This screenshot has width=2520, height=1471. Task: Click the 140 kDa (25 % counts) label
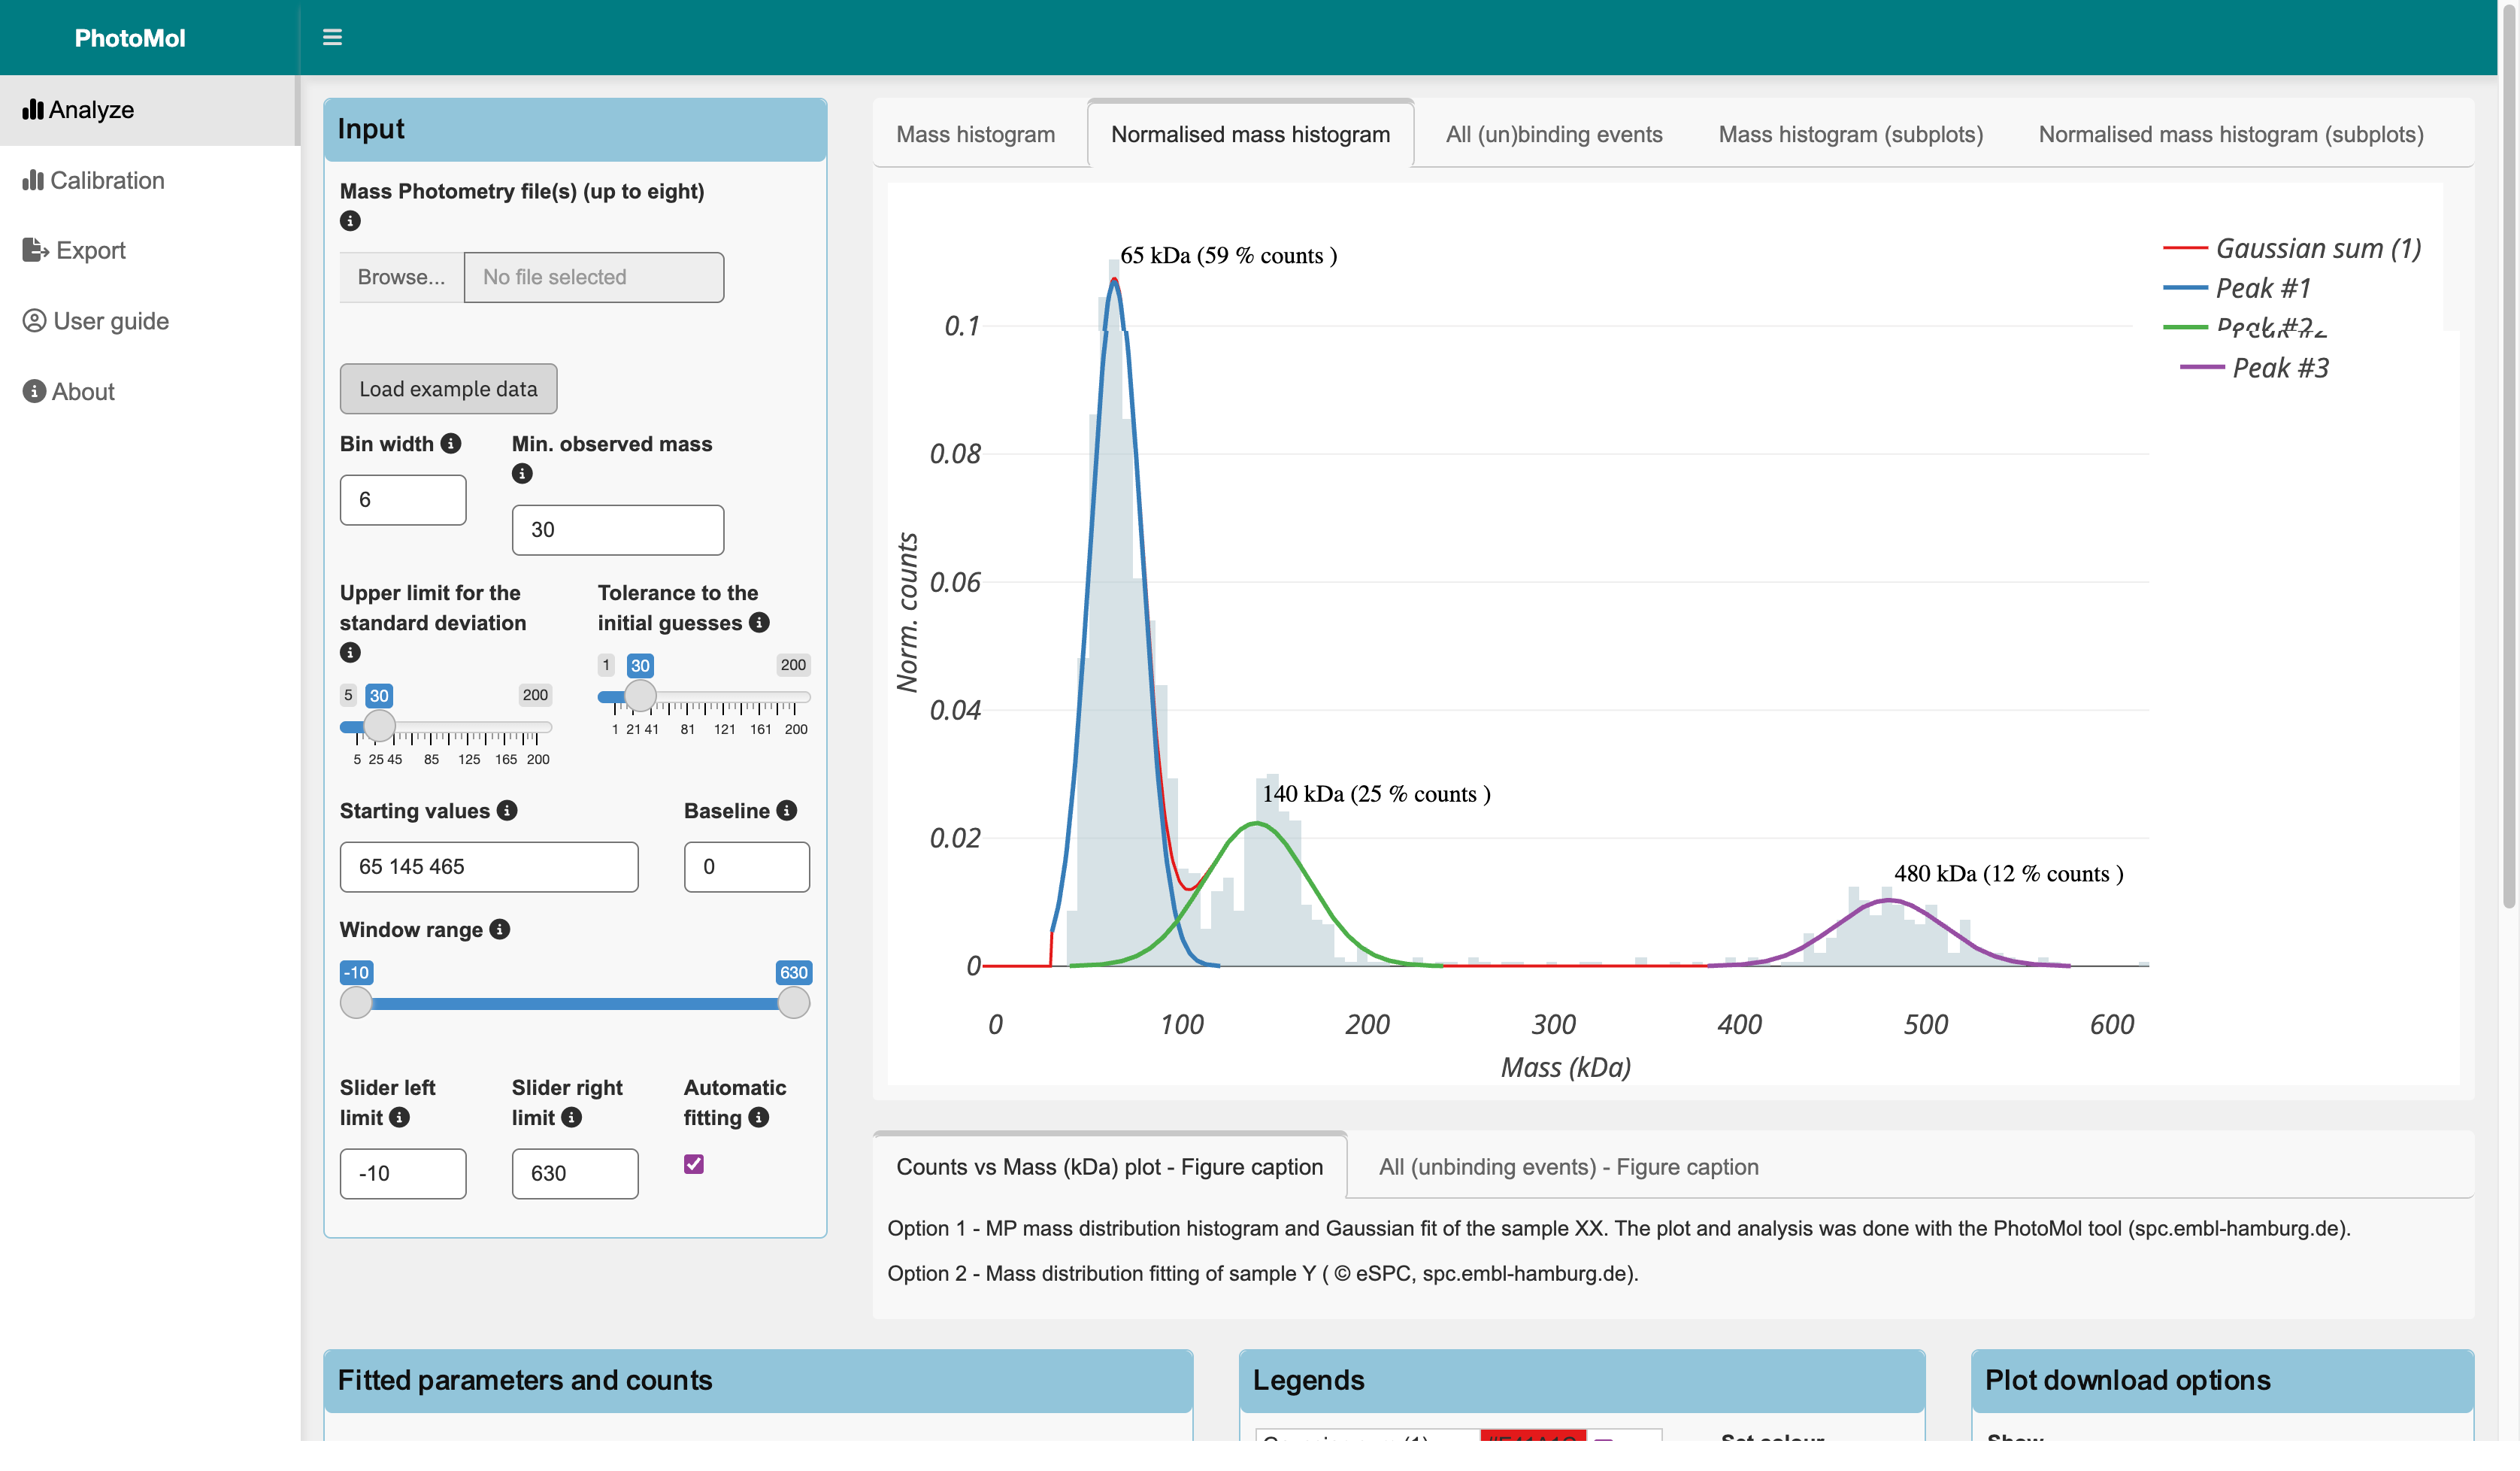point(1376,794)
